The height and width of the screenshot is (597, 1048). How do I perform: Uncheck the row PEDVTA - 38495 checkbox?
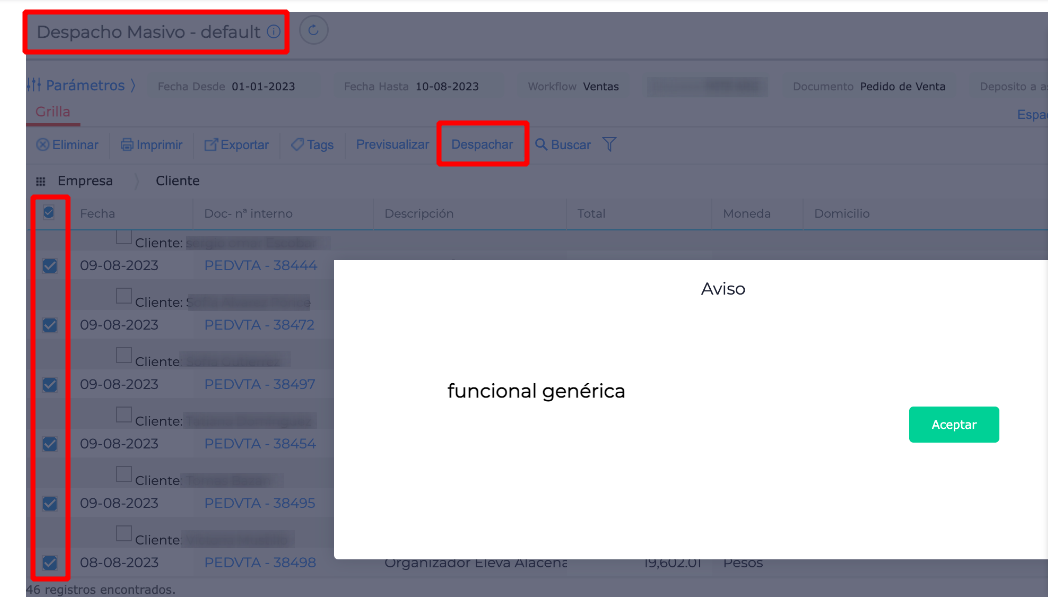click(49, 503)
